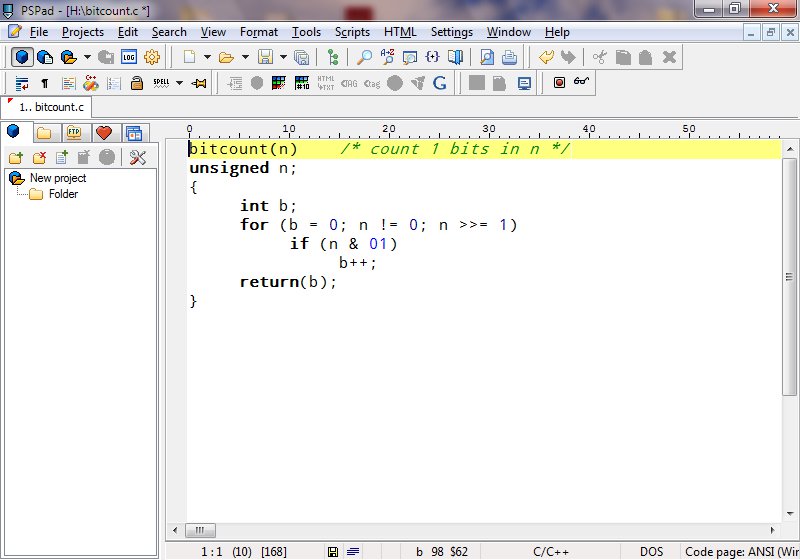Open project tools wrench icon
Image resolution: width=800 pixels, height=560 pixels.
pos(138,158)
